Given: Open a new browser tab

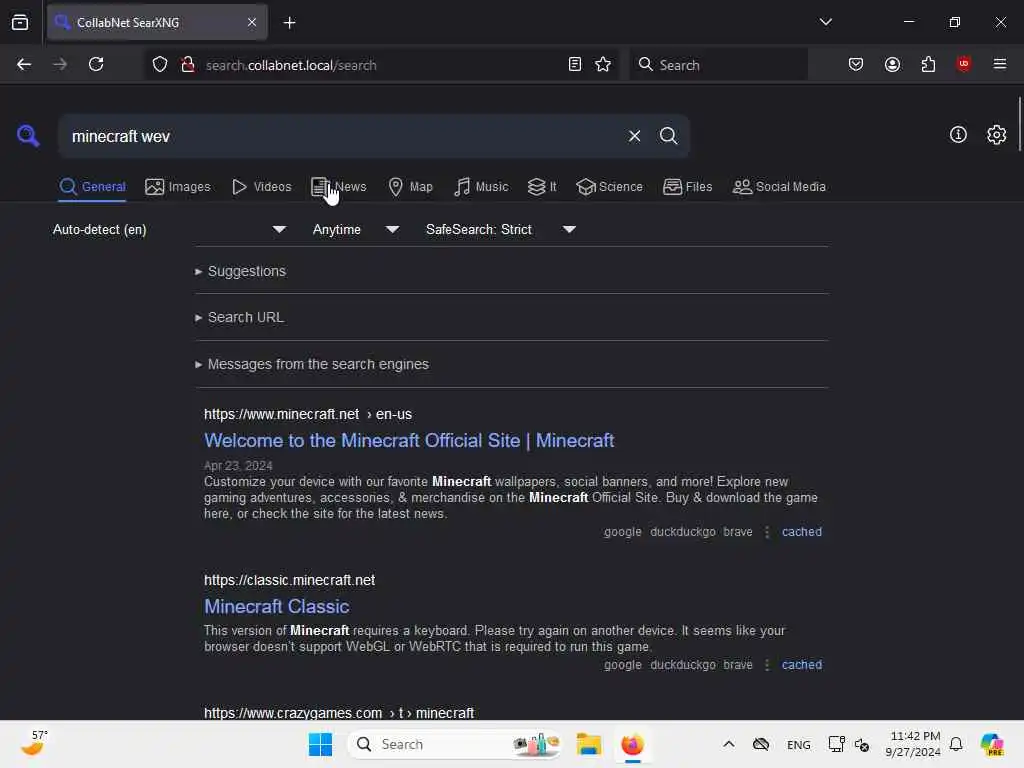Looking at the screenshot, I should coord(289,23).
